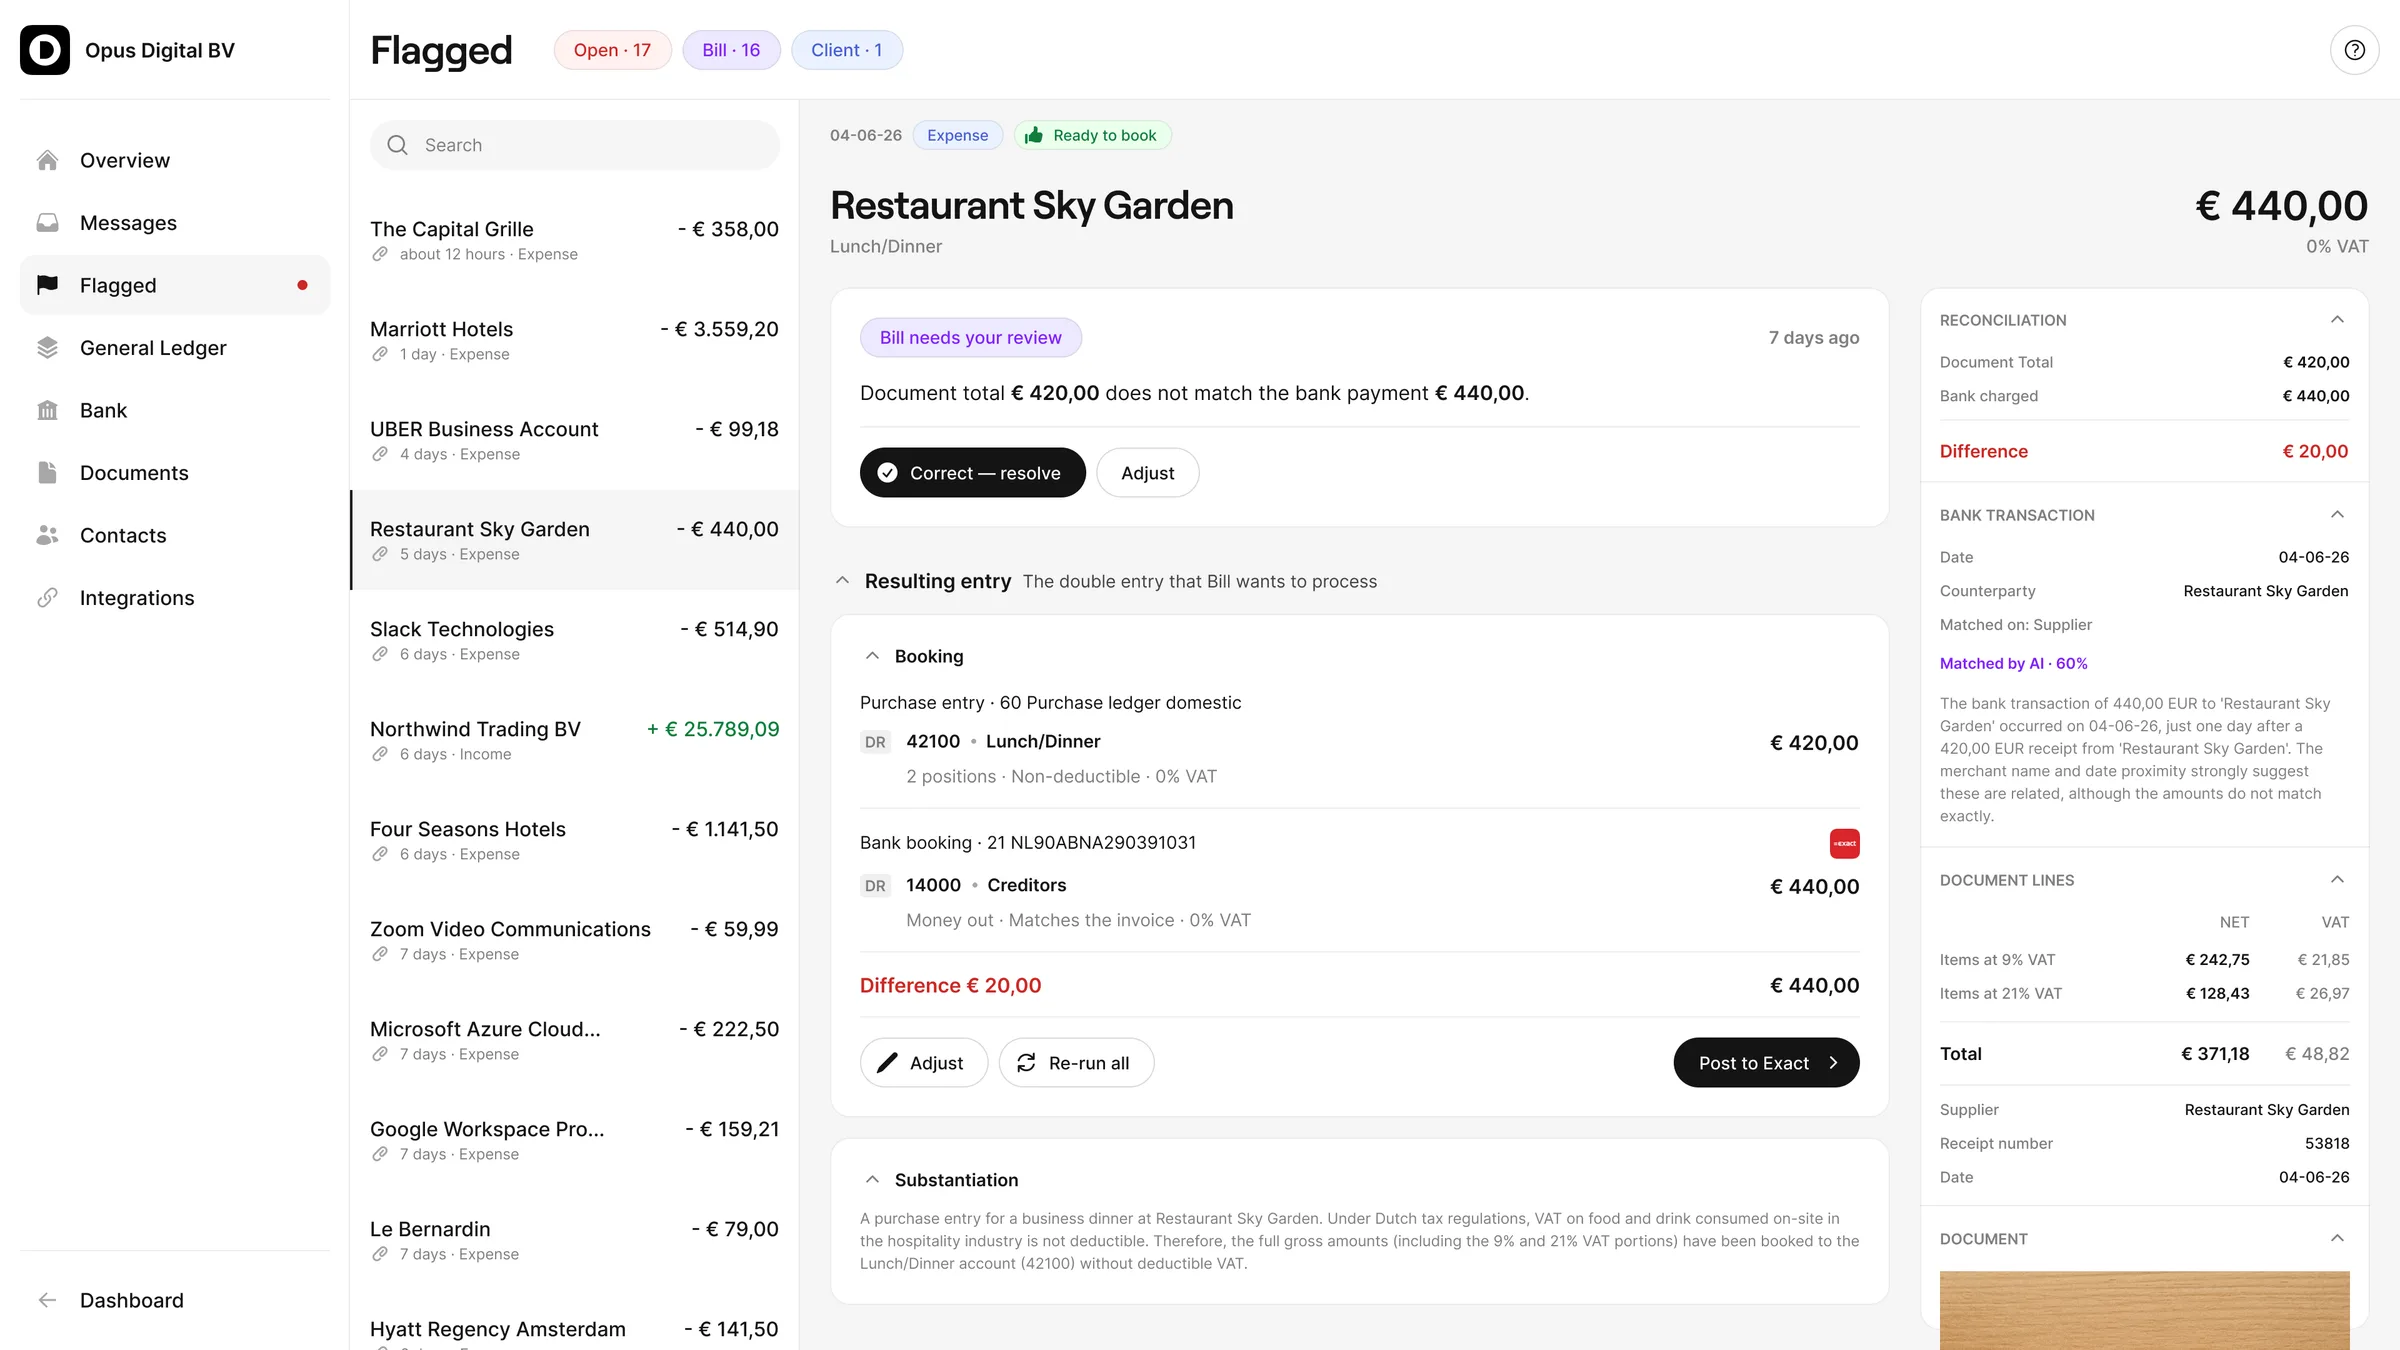Click Adjust button below Difference € 20,00
2400x1350 pixels.
[924, 1063]
